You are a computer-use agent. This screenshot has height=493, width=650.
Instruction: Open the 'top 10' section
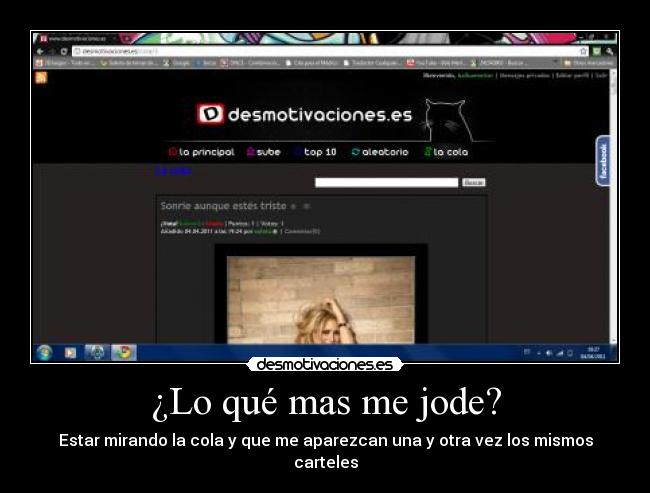pyautogui.click(x=315, y=152)
